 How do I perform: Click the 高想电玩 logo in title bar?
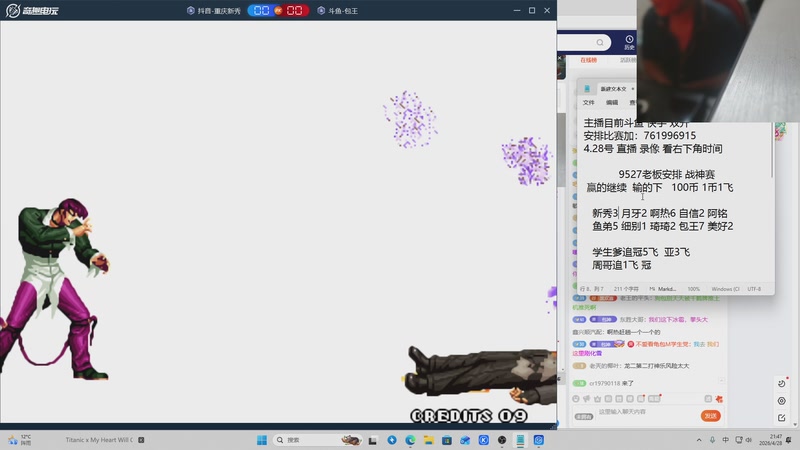pos(32,10)
